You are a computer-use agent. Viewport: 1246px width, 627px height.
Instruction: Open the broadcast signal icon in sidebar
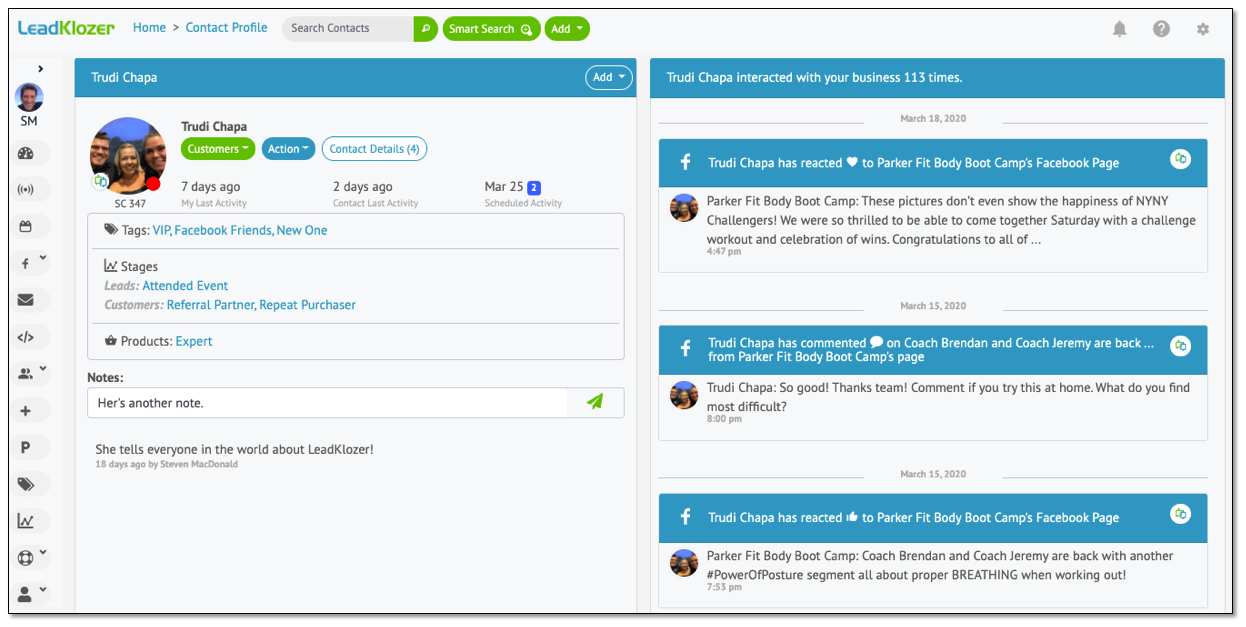(26, 190)
